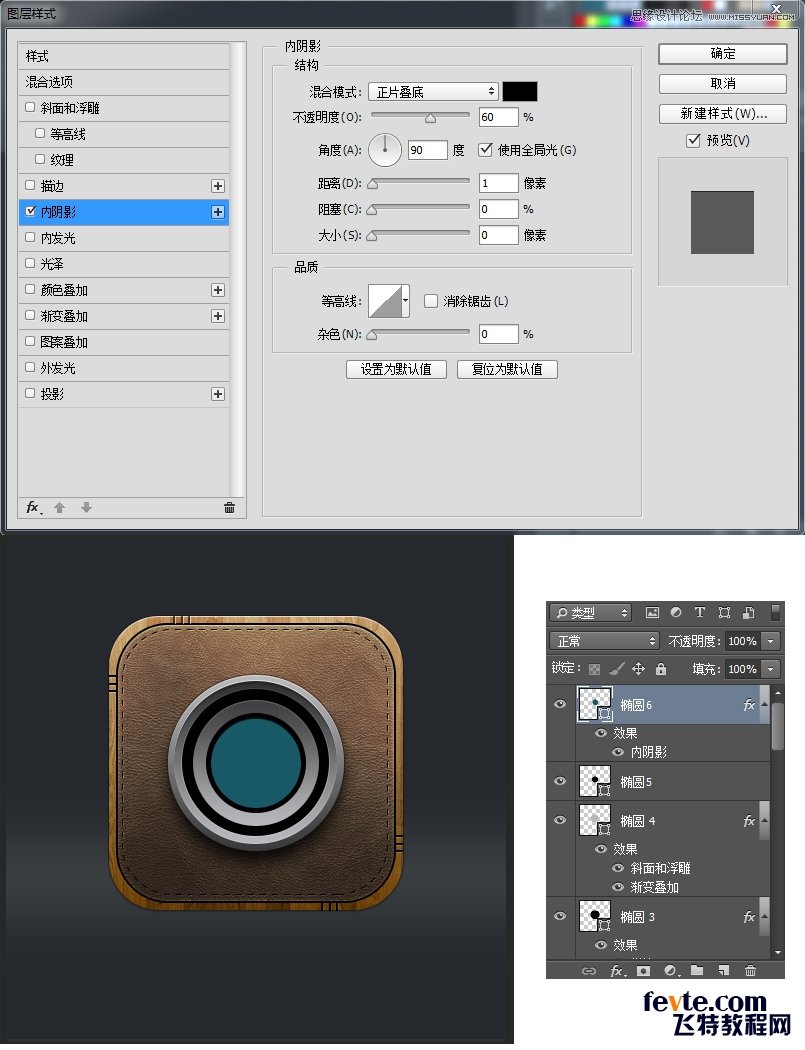Filter layers by pixel image icon
805x1050 pixels.
coord(652,613)
